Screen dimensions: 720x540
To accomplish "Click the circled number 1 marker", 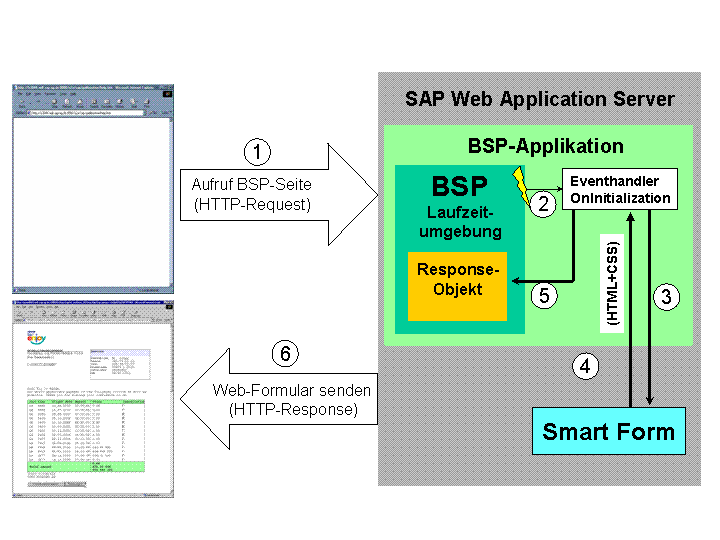I will coord(257,152).
